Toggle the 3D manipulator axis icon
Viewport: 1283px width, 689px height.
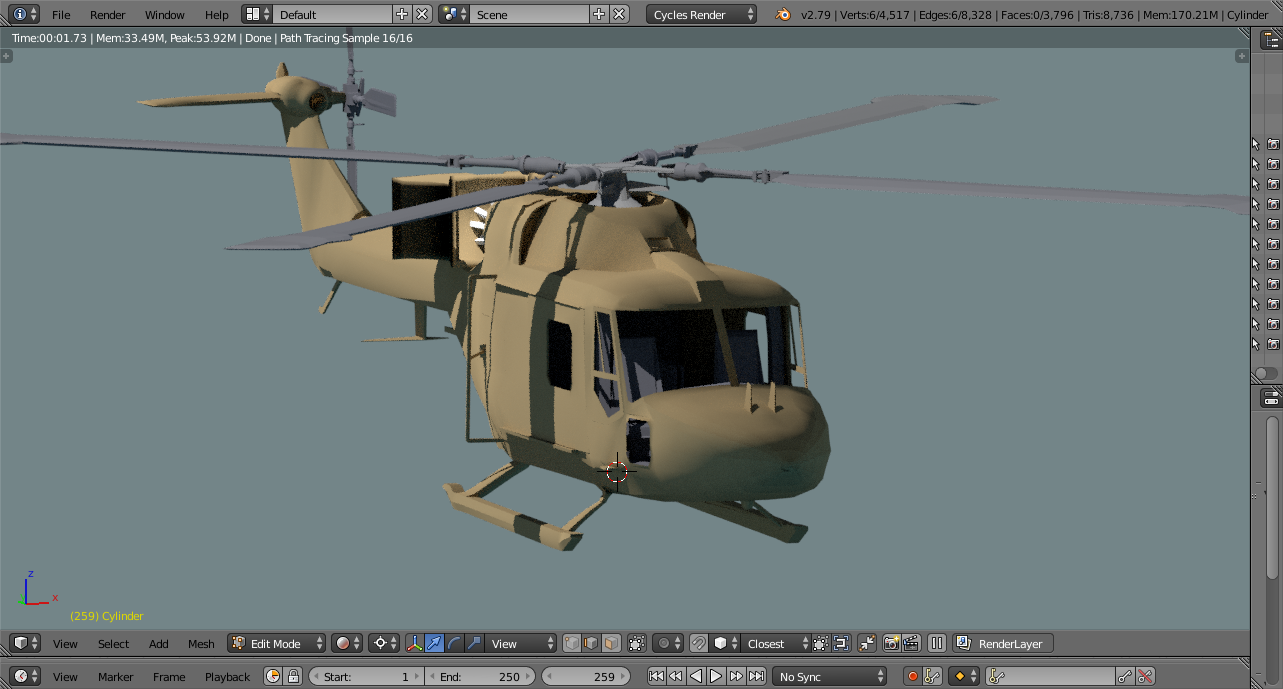pyautogui.click(x=415, y=643)
